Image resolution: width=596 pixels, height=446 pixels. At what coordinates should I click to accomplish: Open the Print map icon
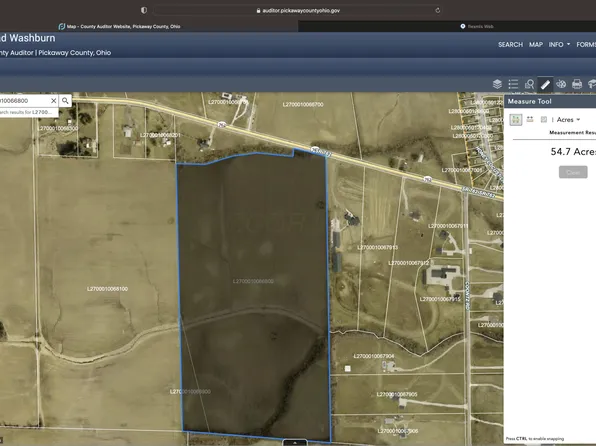[x=577, y=84]
